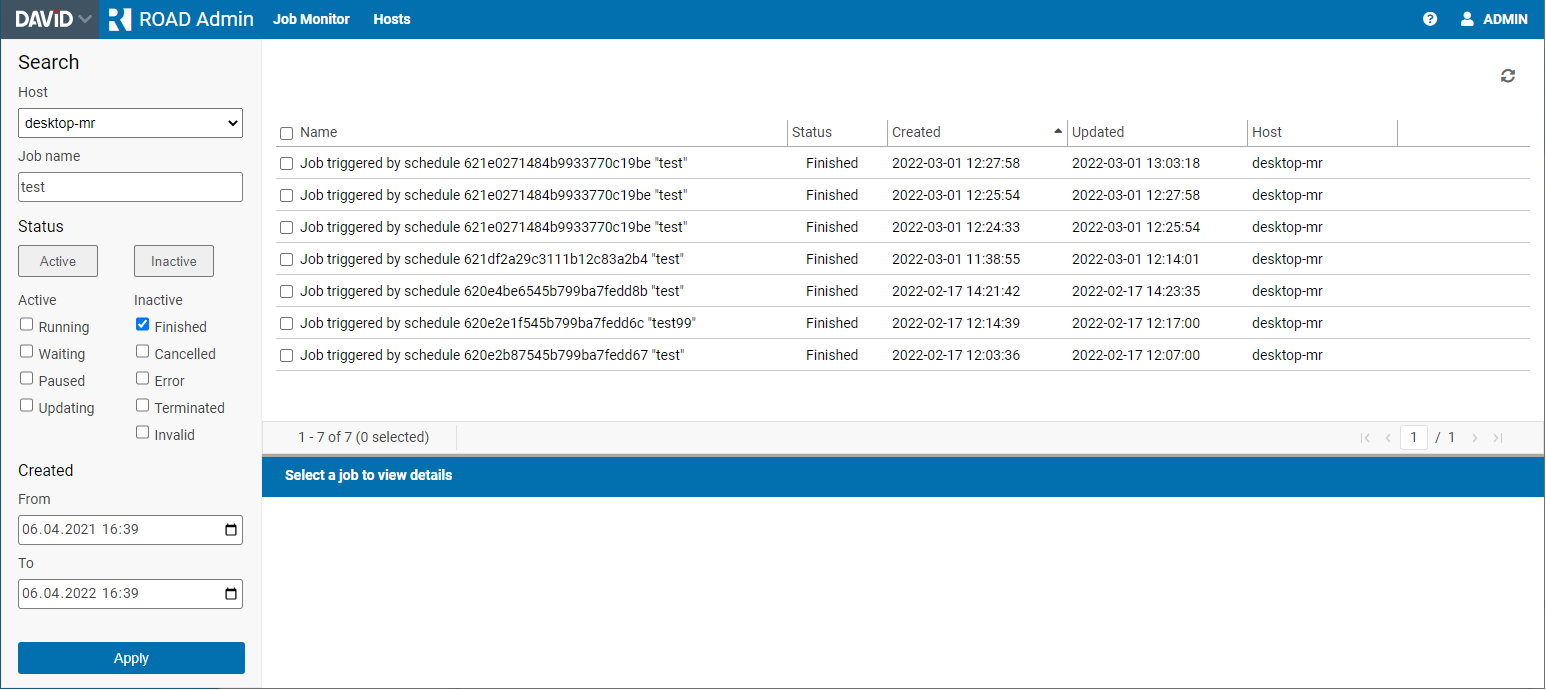1546x690 pixels.
Task: Expand the DAVID product dropdown chevron
Action: click(x=85, y=19)
